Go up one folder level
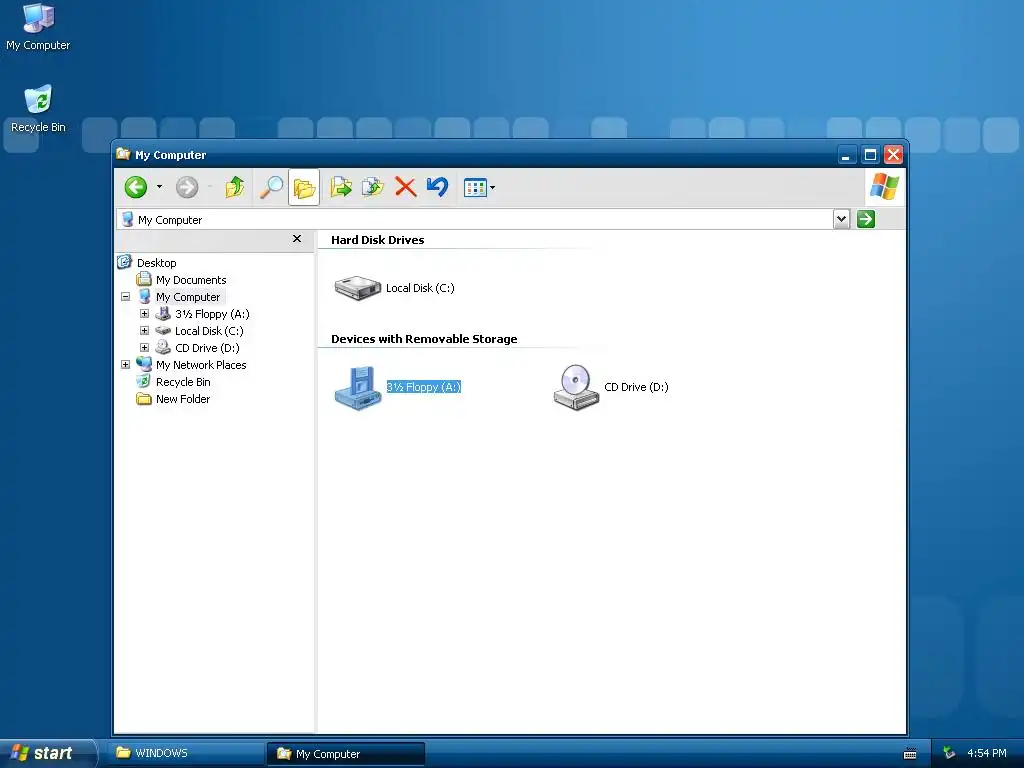The image size is (1024, 768). point(234,187)
